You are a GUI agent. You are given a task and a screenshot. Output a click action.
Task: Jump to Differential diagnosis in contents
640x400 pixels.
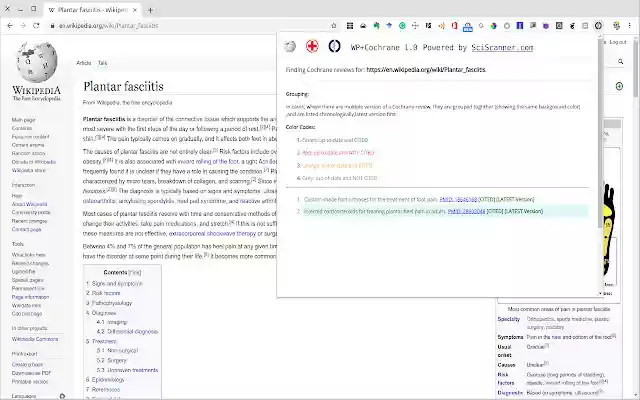click(133, 332)
